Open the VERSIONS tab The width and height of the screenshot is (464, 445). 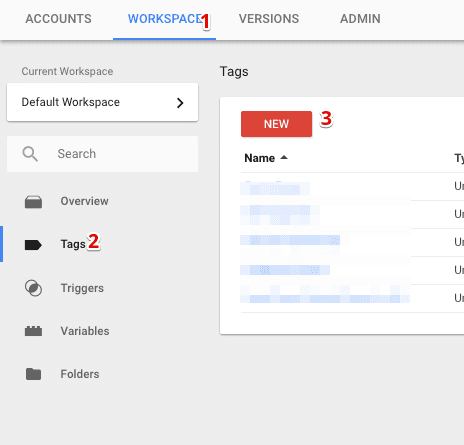coord(269,19)
